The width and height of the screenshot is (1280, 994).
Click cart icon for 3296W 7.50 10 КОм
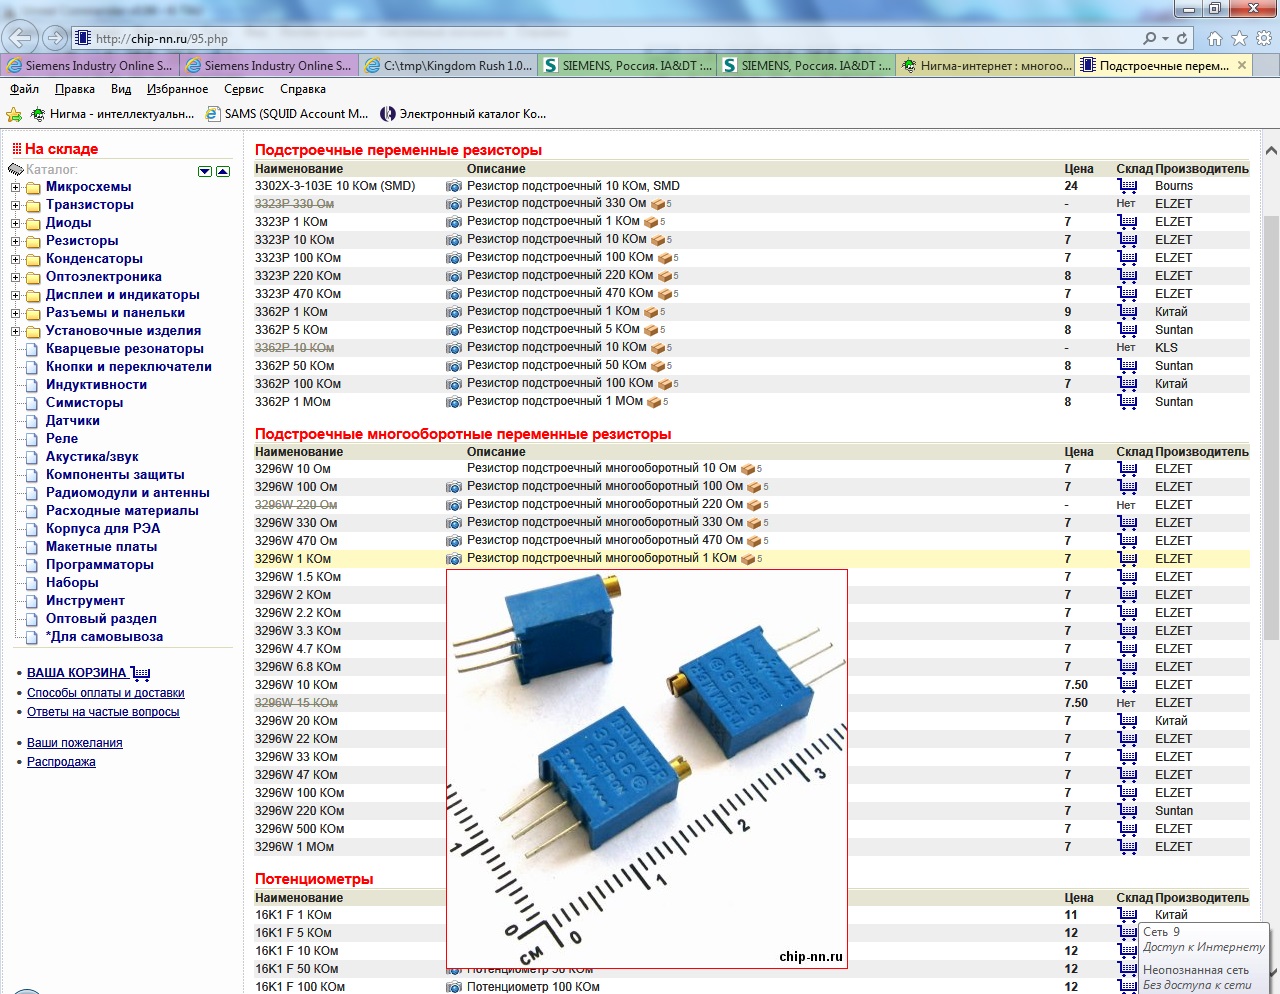coord(1127,685)
